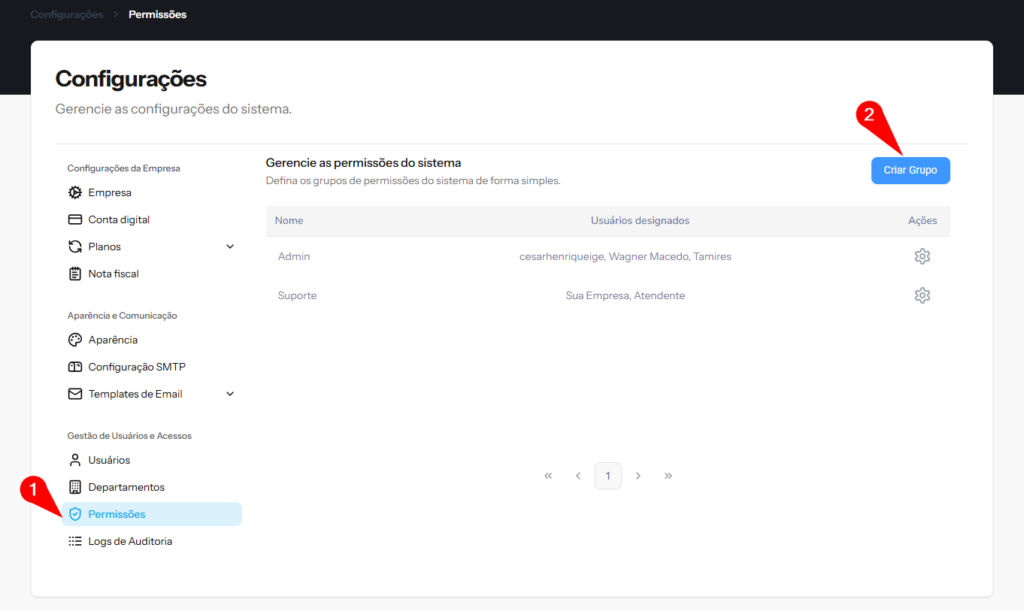Click the list icon for Logs de Auditoria
This screenshot has height=611, width=1024.
[x=75, y=541]
